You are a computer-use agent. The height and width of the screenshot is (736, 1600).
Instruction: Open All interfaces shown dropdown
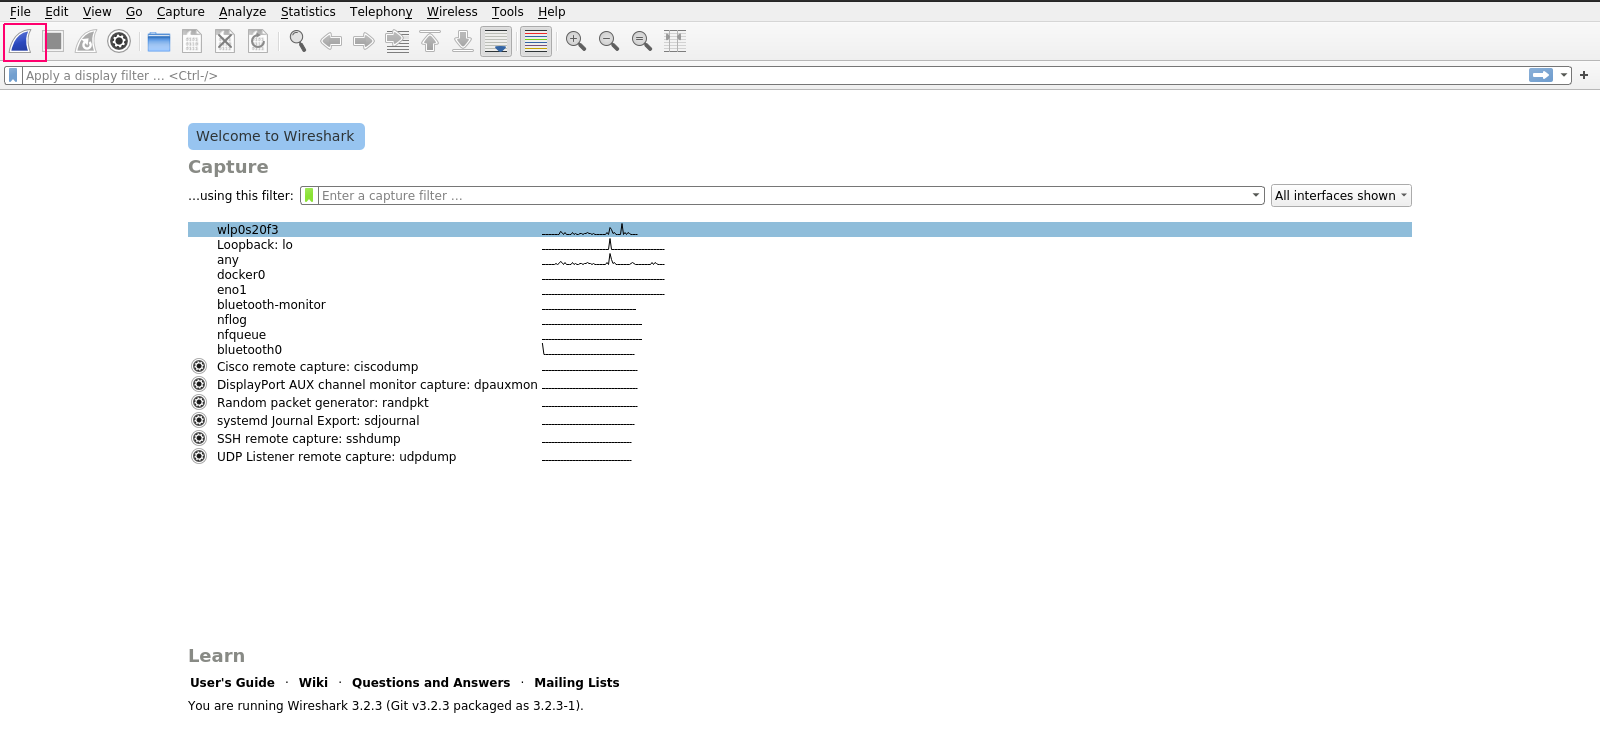(1341, 196)
